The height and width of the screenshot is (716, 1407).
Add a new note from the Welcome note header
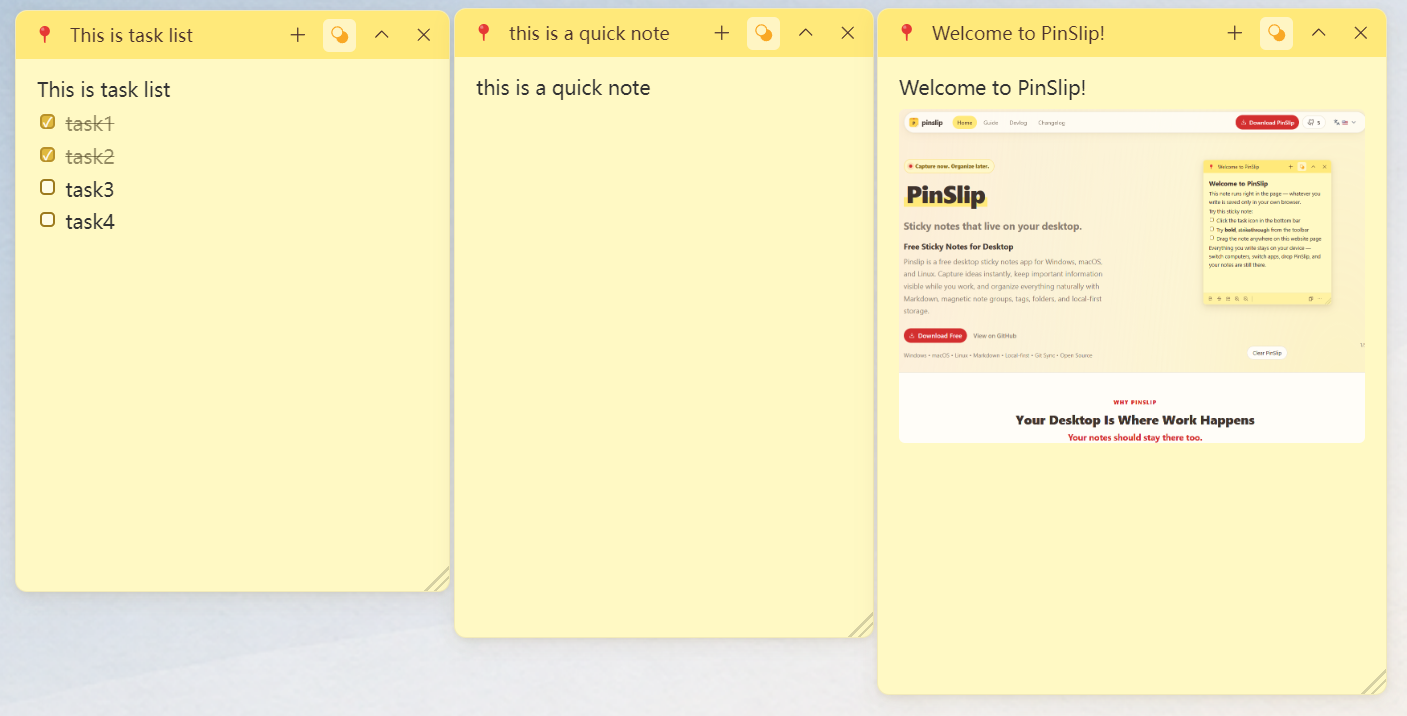coord(1235,33)
